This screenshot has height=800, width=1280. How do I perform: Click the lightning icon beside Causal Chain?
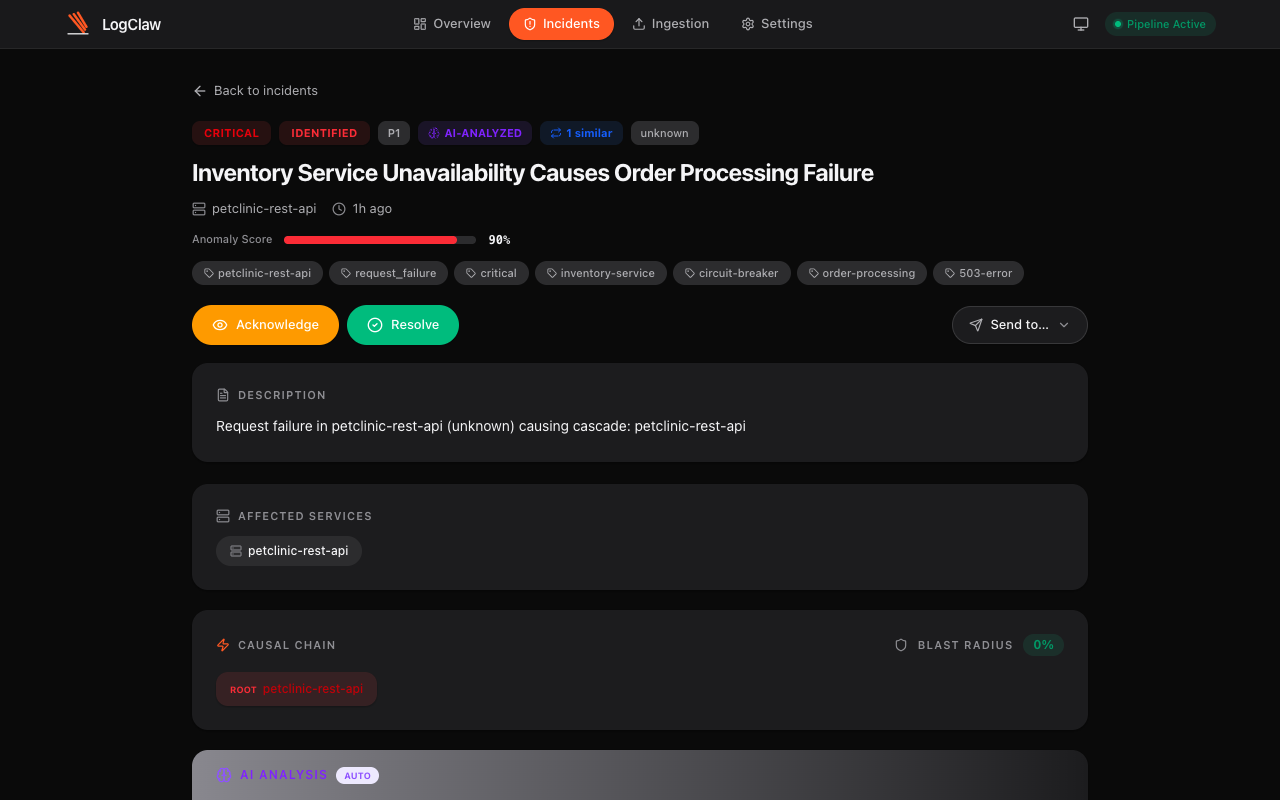click(222, 645)
